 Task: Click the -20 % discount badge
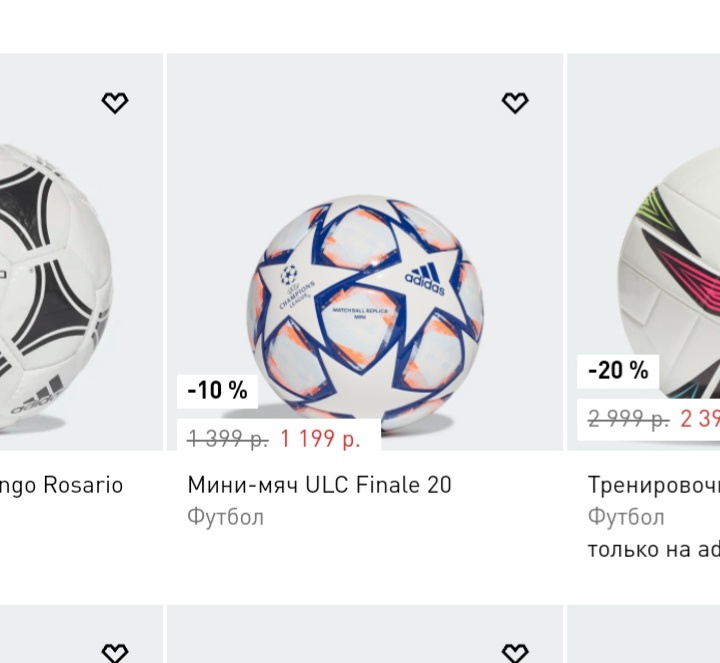618,370
